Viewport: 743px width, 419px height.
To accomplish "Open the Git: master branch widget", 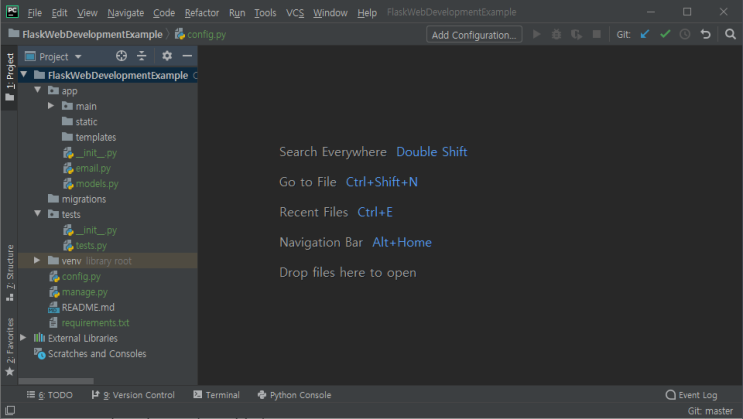I will tap(710, 411).
